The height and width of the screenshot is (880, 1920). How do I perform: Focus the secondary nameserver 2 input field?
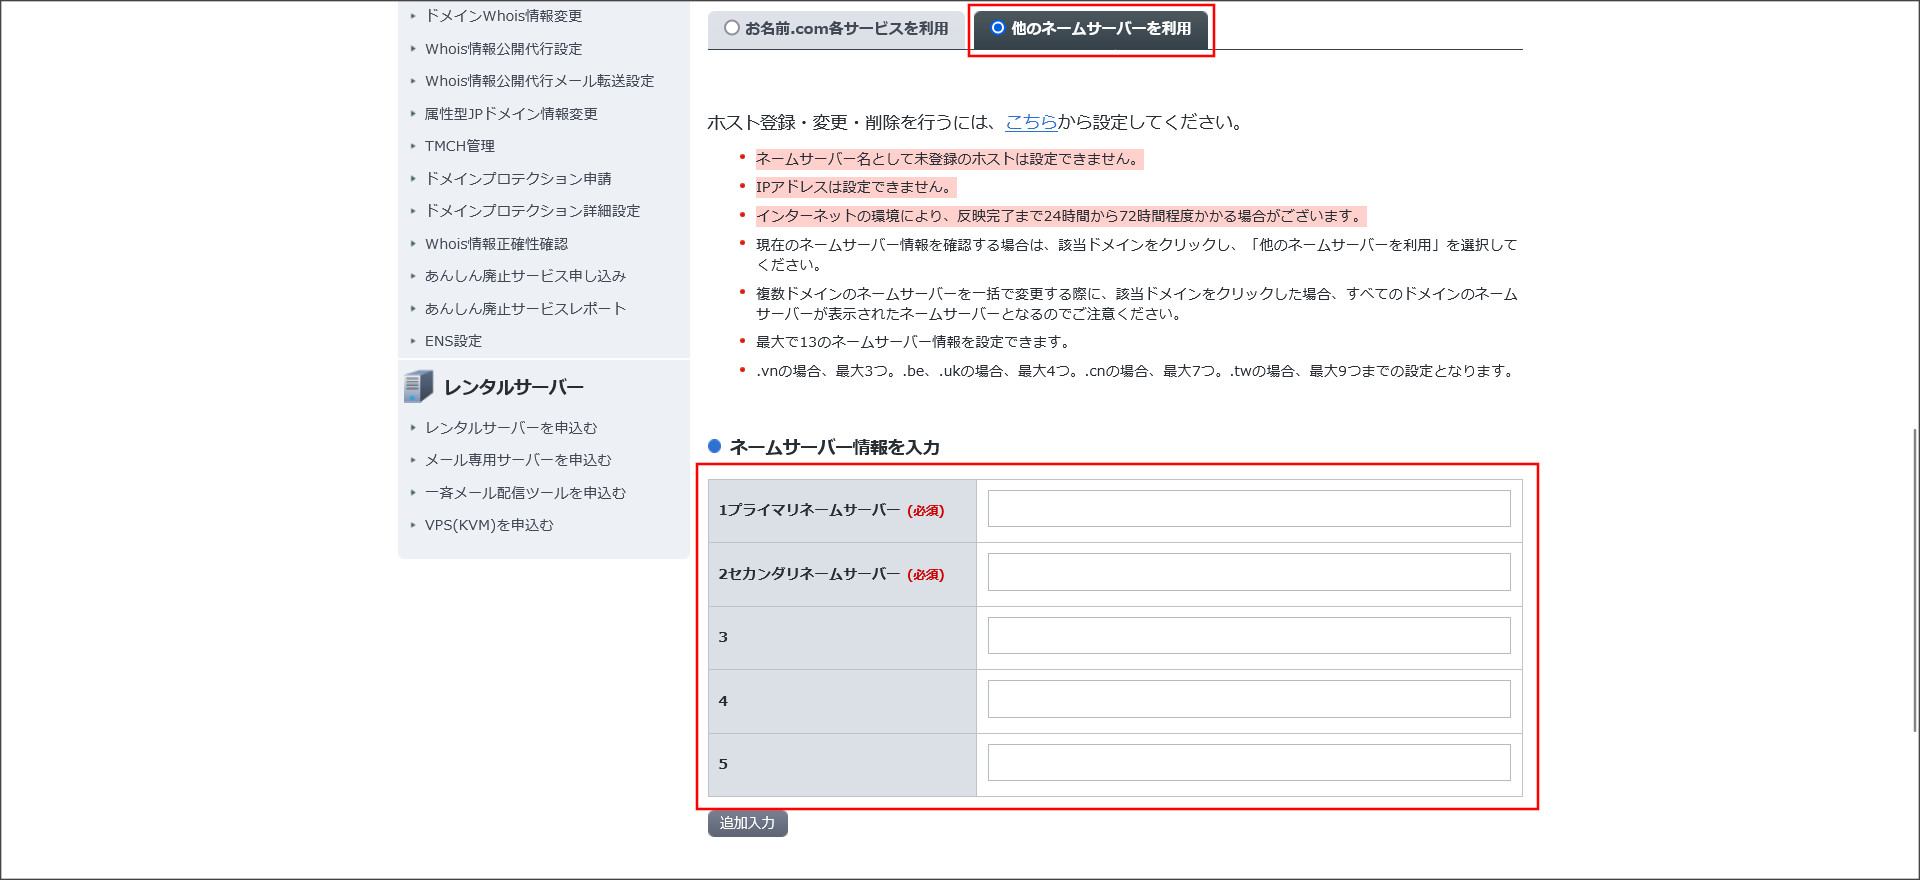pyautogui.click(x=1249, y=572)
